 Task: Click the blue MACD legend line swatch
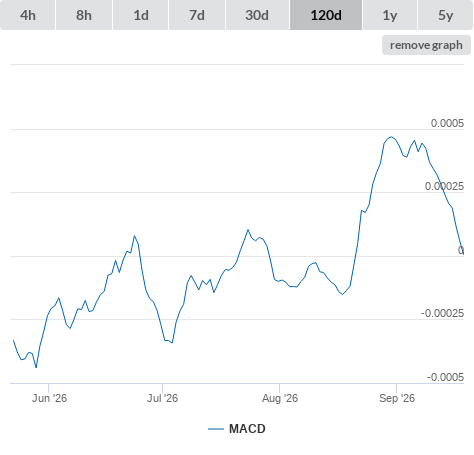point(216,429)
